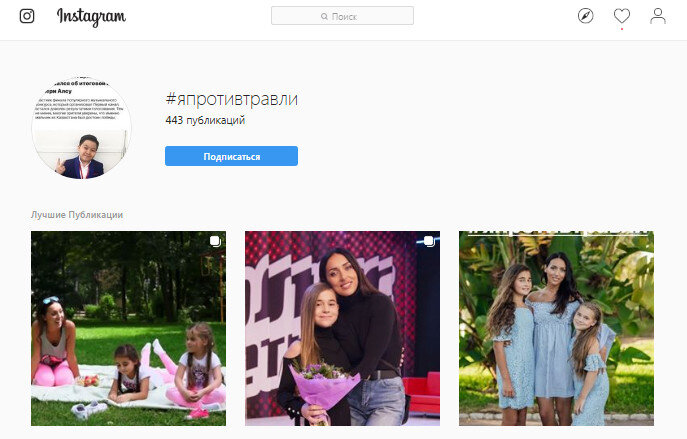The width and height of the screenshot is (687, 439).
Task: Open the hashtag's round avatar image
Action: pos(81,128)
